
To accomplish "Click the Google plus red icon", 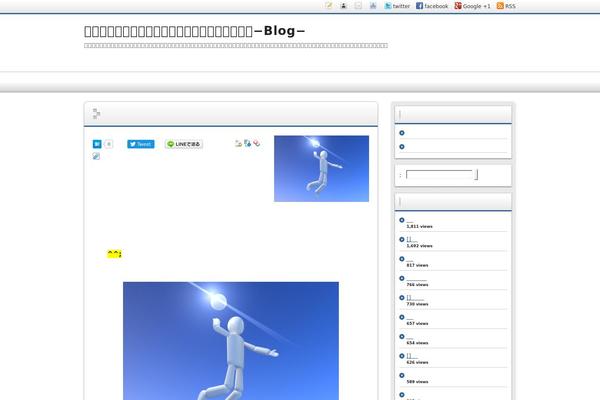I will [458, 6].
